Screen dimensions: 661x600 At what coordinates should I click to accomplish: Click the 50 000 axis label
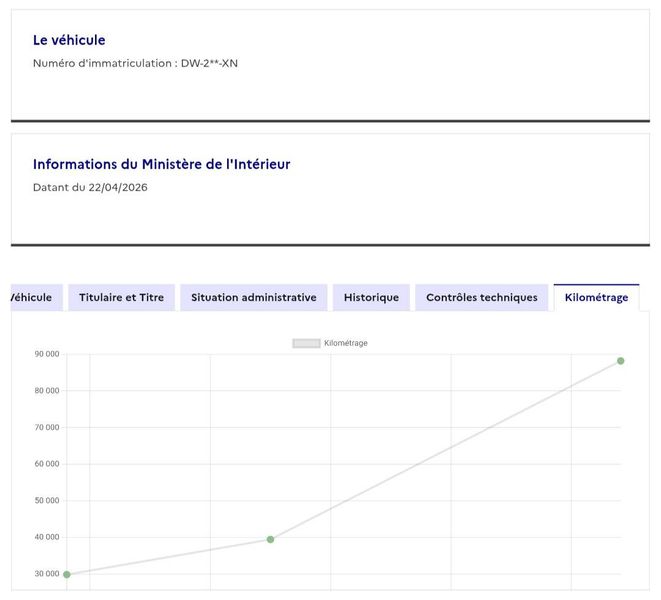pyautogui.click(x=47, y=500)
